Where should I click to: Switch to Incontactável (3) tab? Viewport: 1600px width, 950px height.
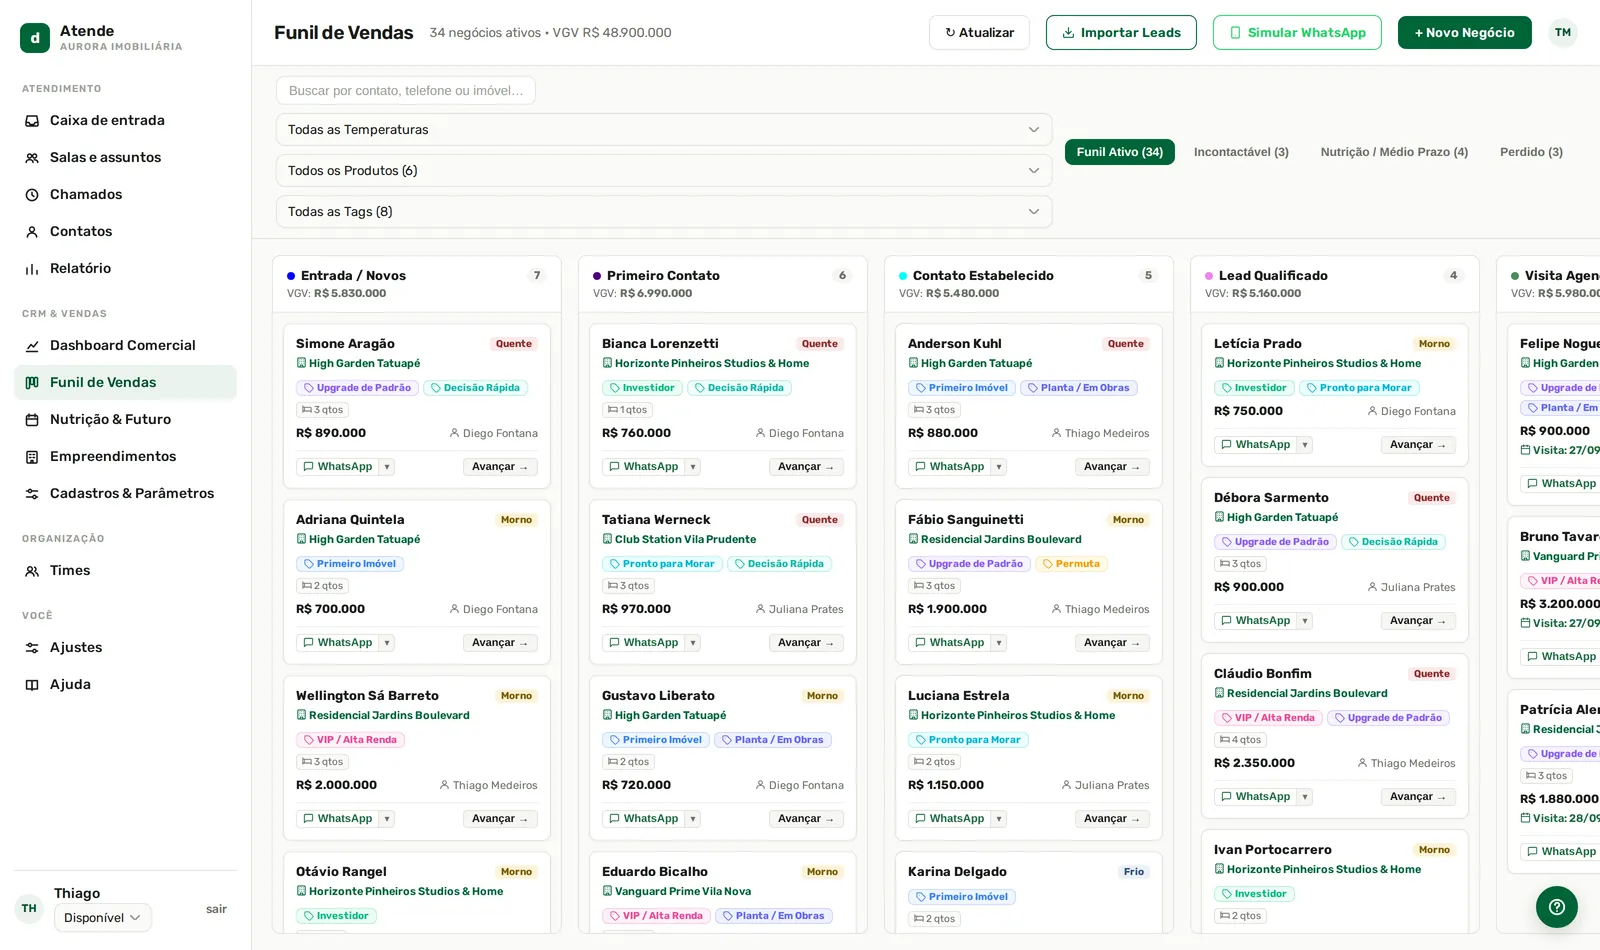(1241, 152)
